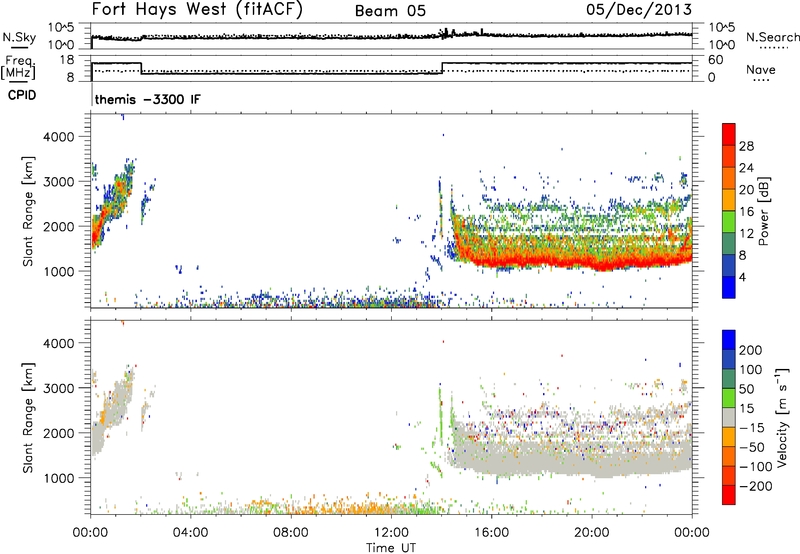Click the 'N.Search' legend label
This screenshot has height=554, width=800.
click(x=772, y=37)
